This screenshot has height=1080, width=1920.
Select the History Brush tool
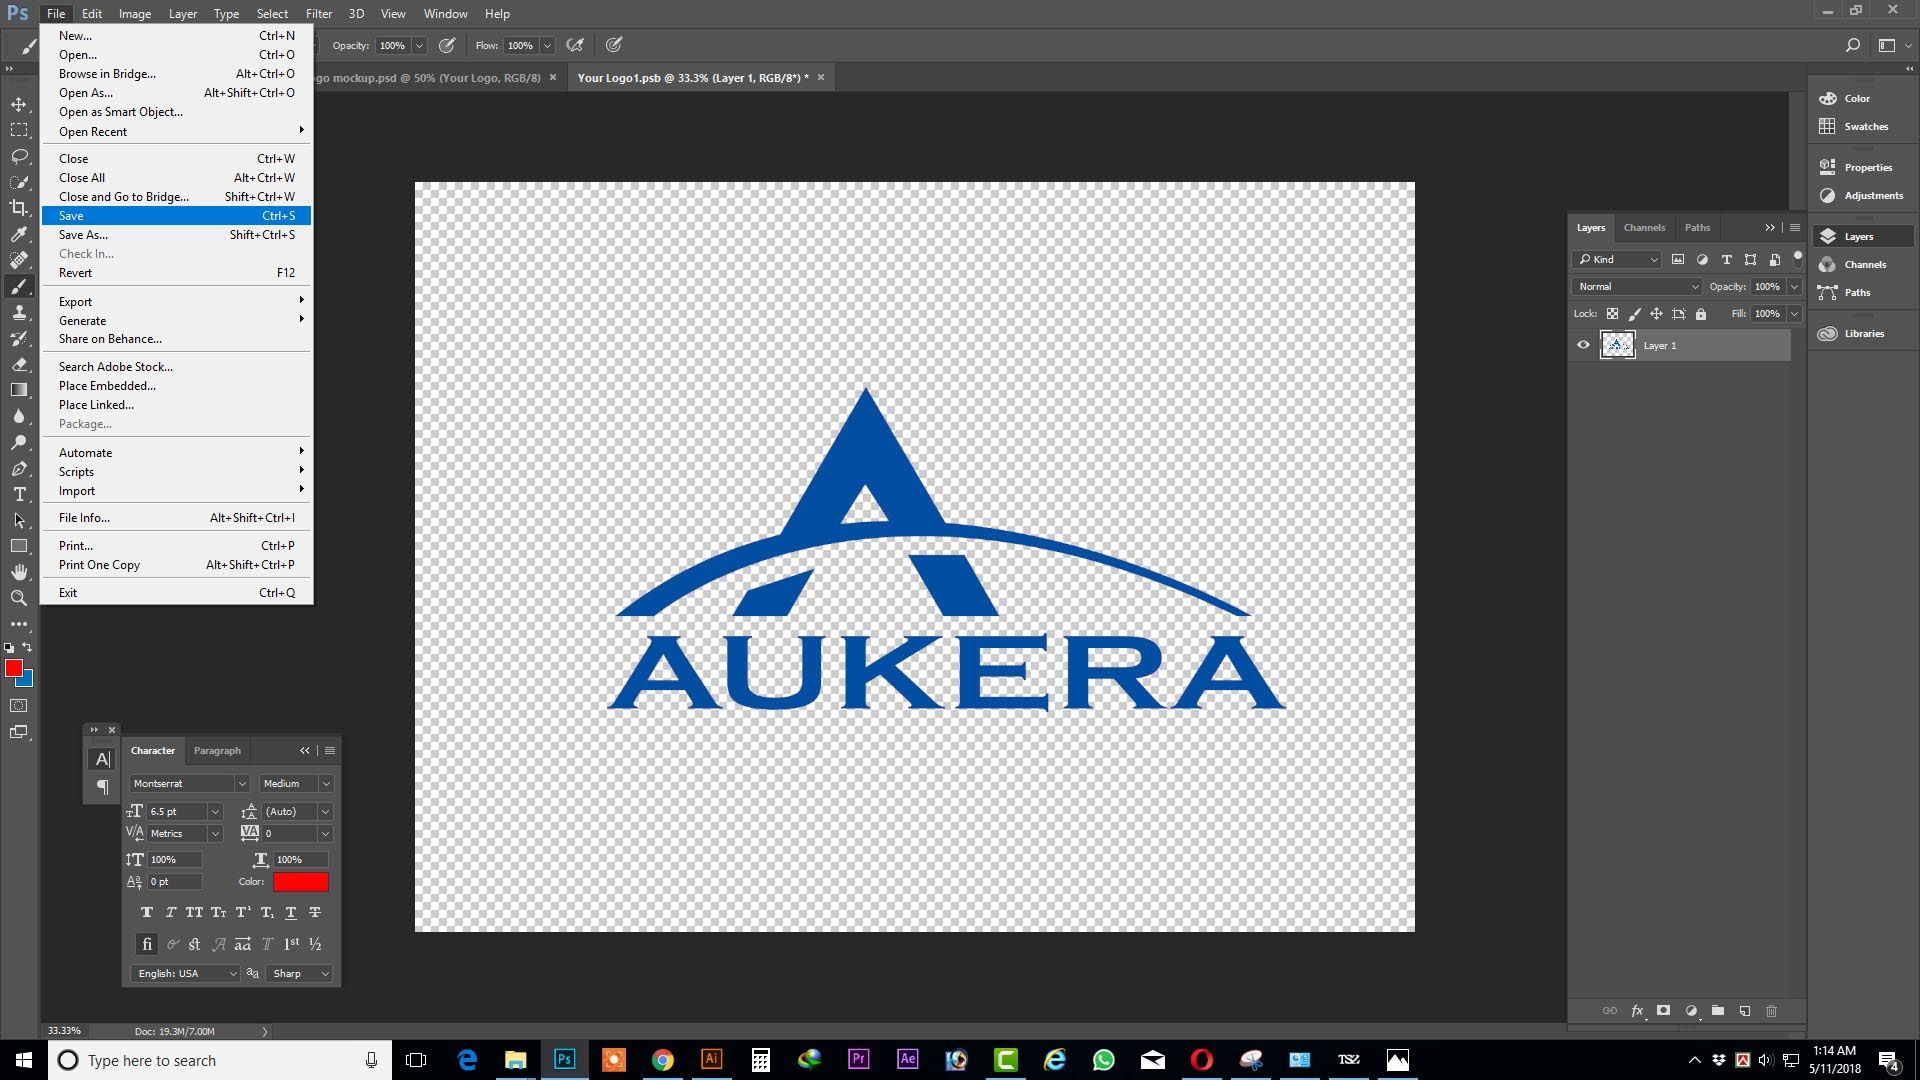[19, 338]
